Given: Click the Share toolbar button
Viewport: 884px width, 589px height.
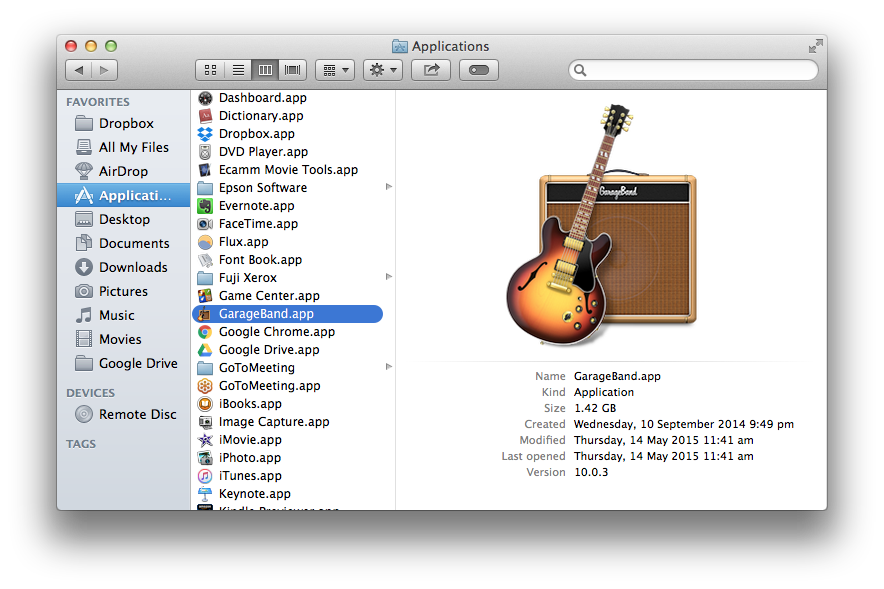Looking at the screenshot, I should tap(431, 70).
